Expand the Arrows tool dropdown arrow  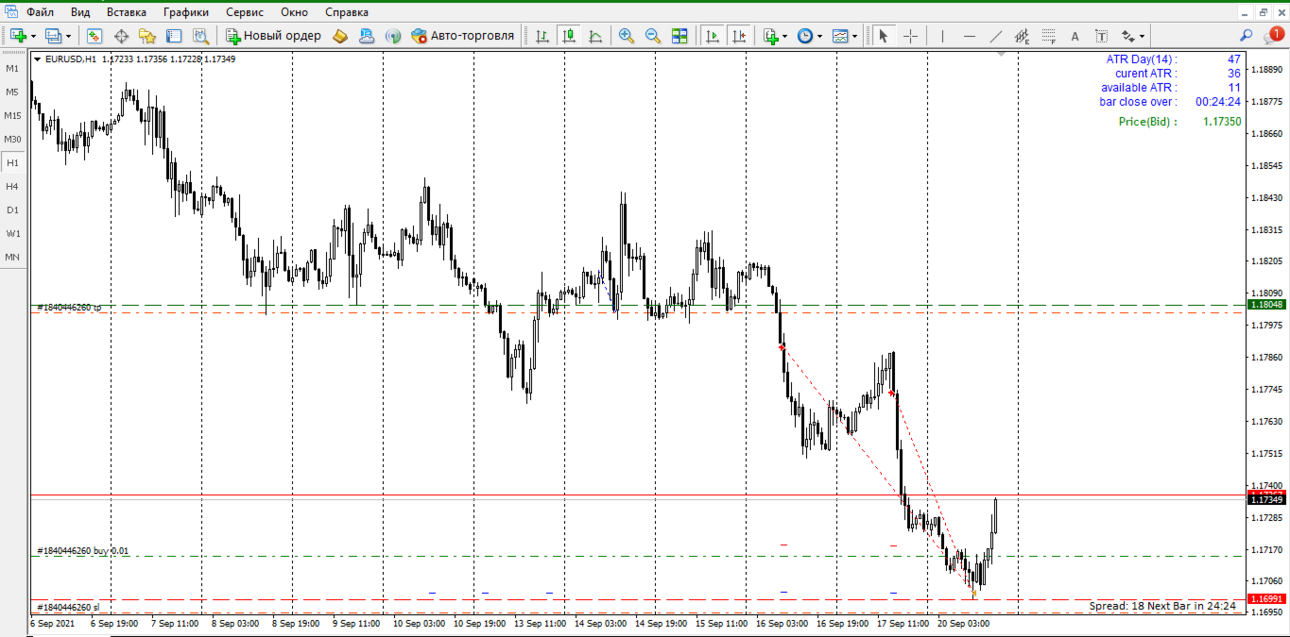[x=1142, y=37]
